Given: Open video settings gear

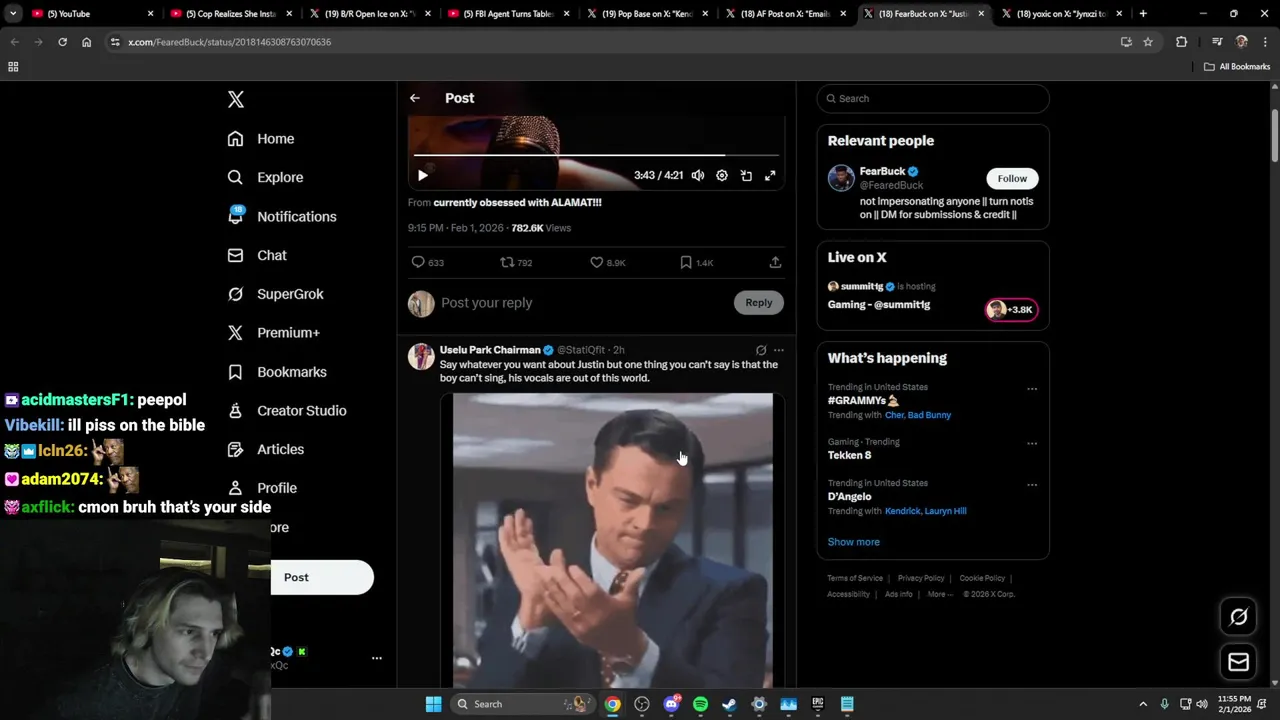Looking at the screenshot, I should pos(722,175).
